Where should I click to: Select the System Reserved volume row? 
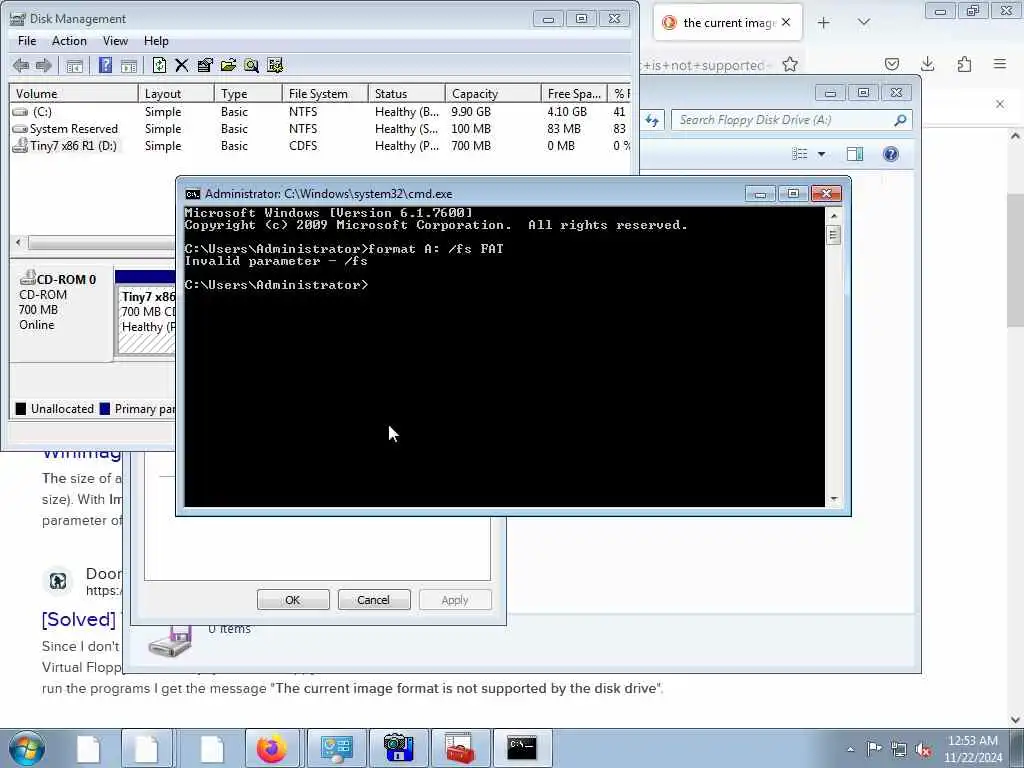pyautogui.click(x=320, y=129)
